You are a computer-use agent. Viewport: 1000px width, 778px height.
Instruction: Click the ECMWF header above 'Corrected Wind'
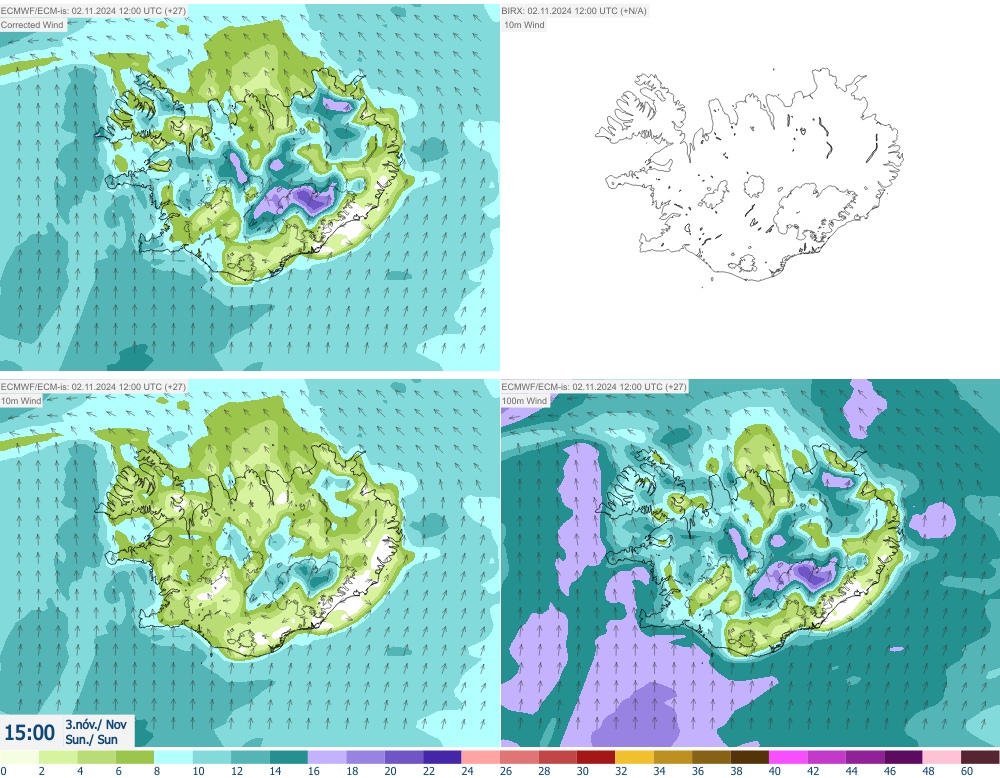(93, 11)
